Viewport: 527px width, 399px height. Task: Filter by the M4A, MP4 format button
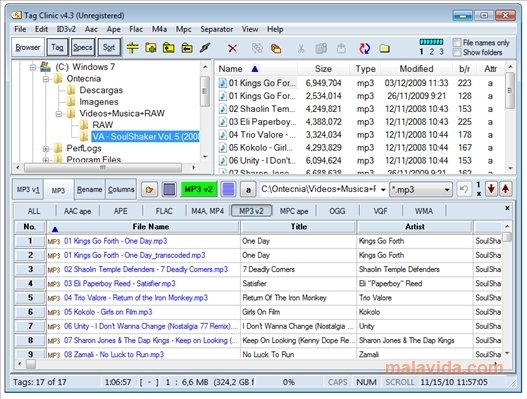click(x=207, y=211)
